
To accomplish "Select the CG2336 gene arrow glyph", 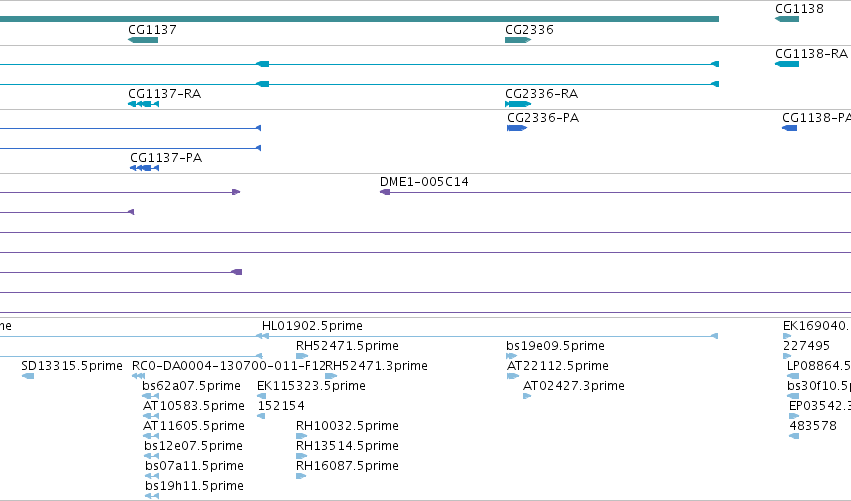I will [x=518, y=40].
